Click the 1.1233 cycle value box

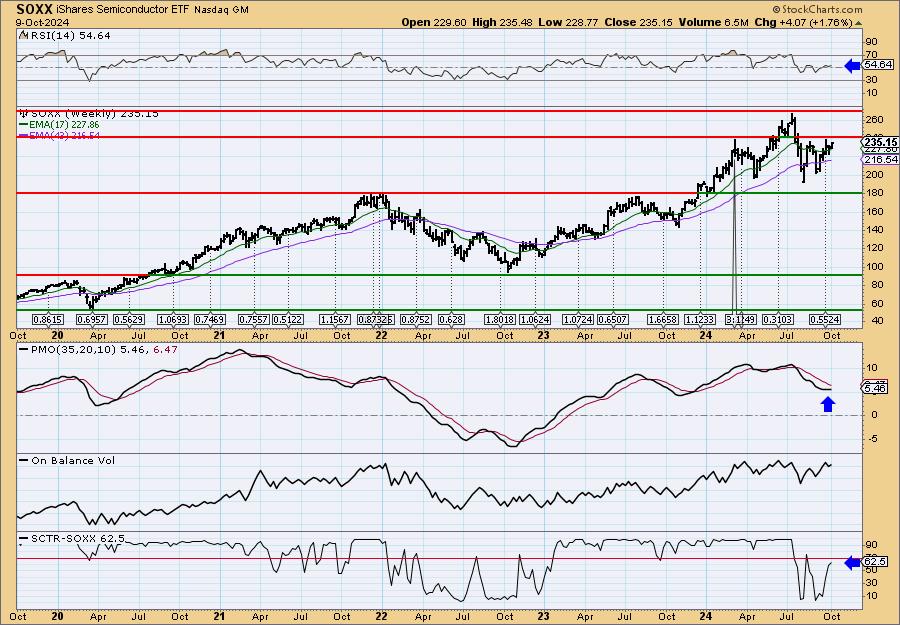click(700, 319)
